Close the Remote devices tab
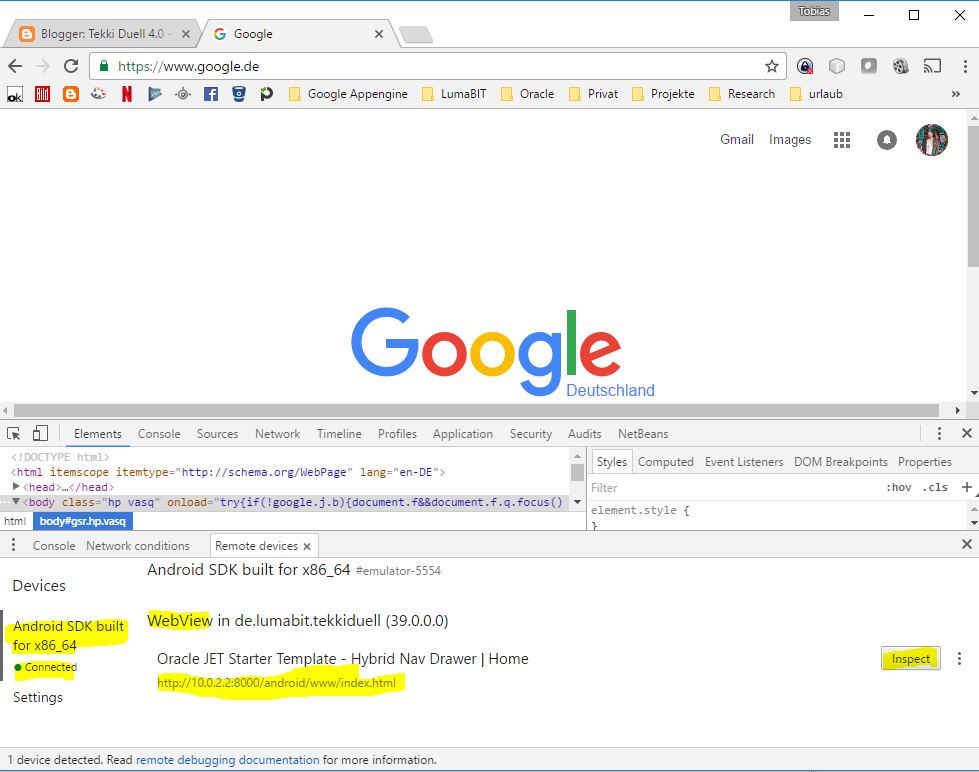The width and height of the screenshot is (979, 772). [x=307, y=547]
